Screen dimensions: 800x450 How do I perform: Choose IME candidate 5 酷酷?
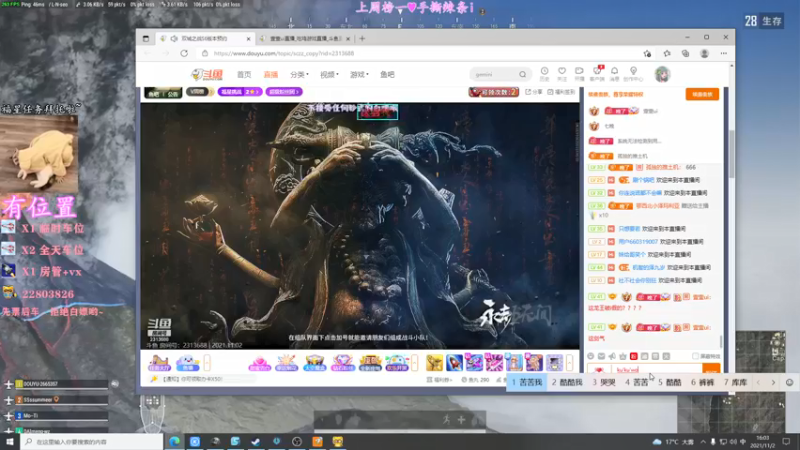[x=670, y=382]
